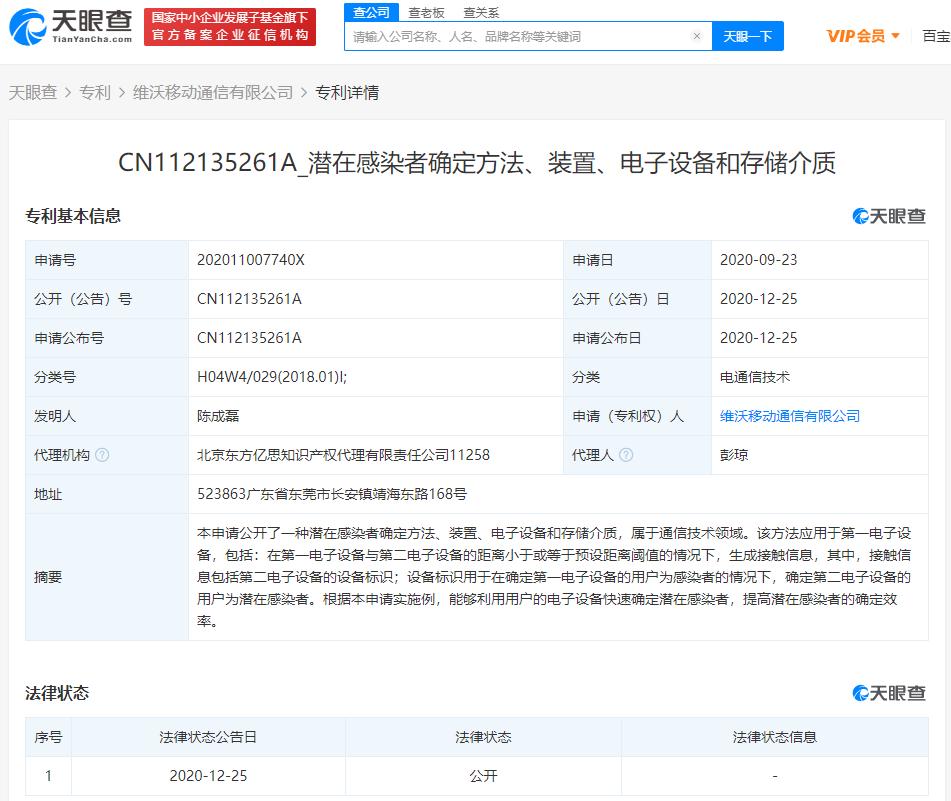Screen dimensions: 951x801
Task: Focus the company name search field
Action: (519, 36)
